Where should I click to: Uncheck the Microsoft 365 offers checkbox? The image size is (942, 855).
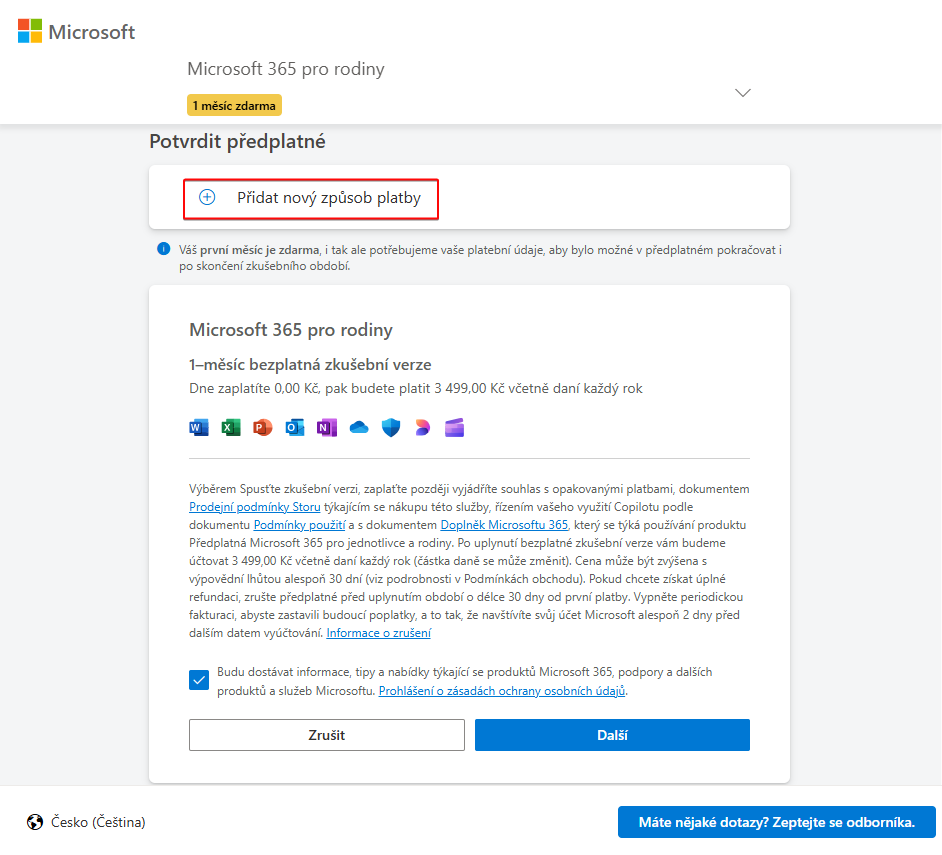[198, 681]
